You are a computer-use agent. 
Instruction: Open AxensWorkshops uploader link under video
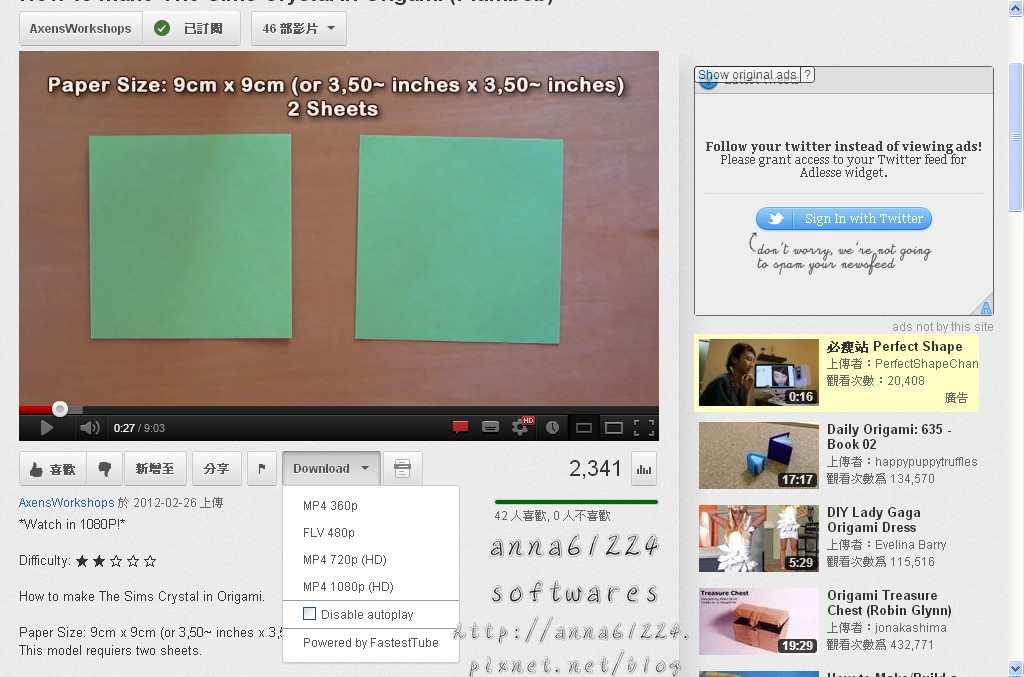[x=67, y=503]
